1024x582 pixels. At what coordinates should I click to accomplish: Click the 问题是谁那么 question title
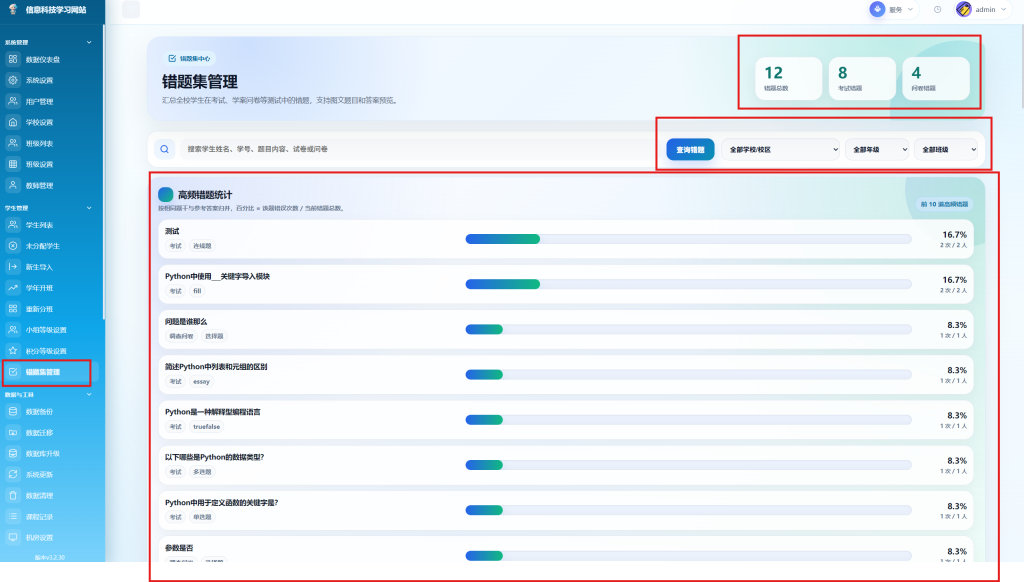pyautogui.click(x=186, y=321)
